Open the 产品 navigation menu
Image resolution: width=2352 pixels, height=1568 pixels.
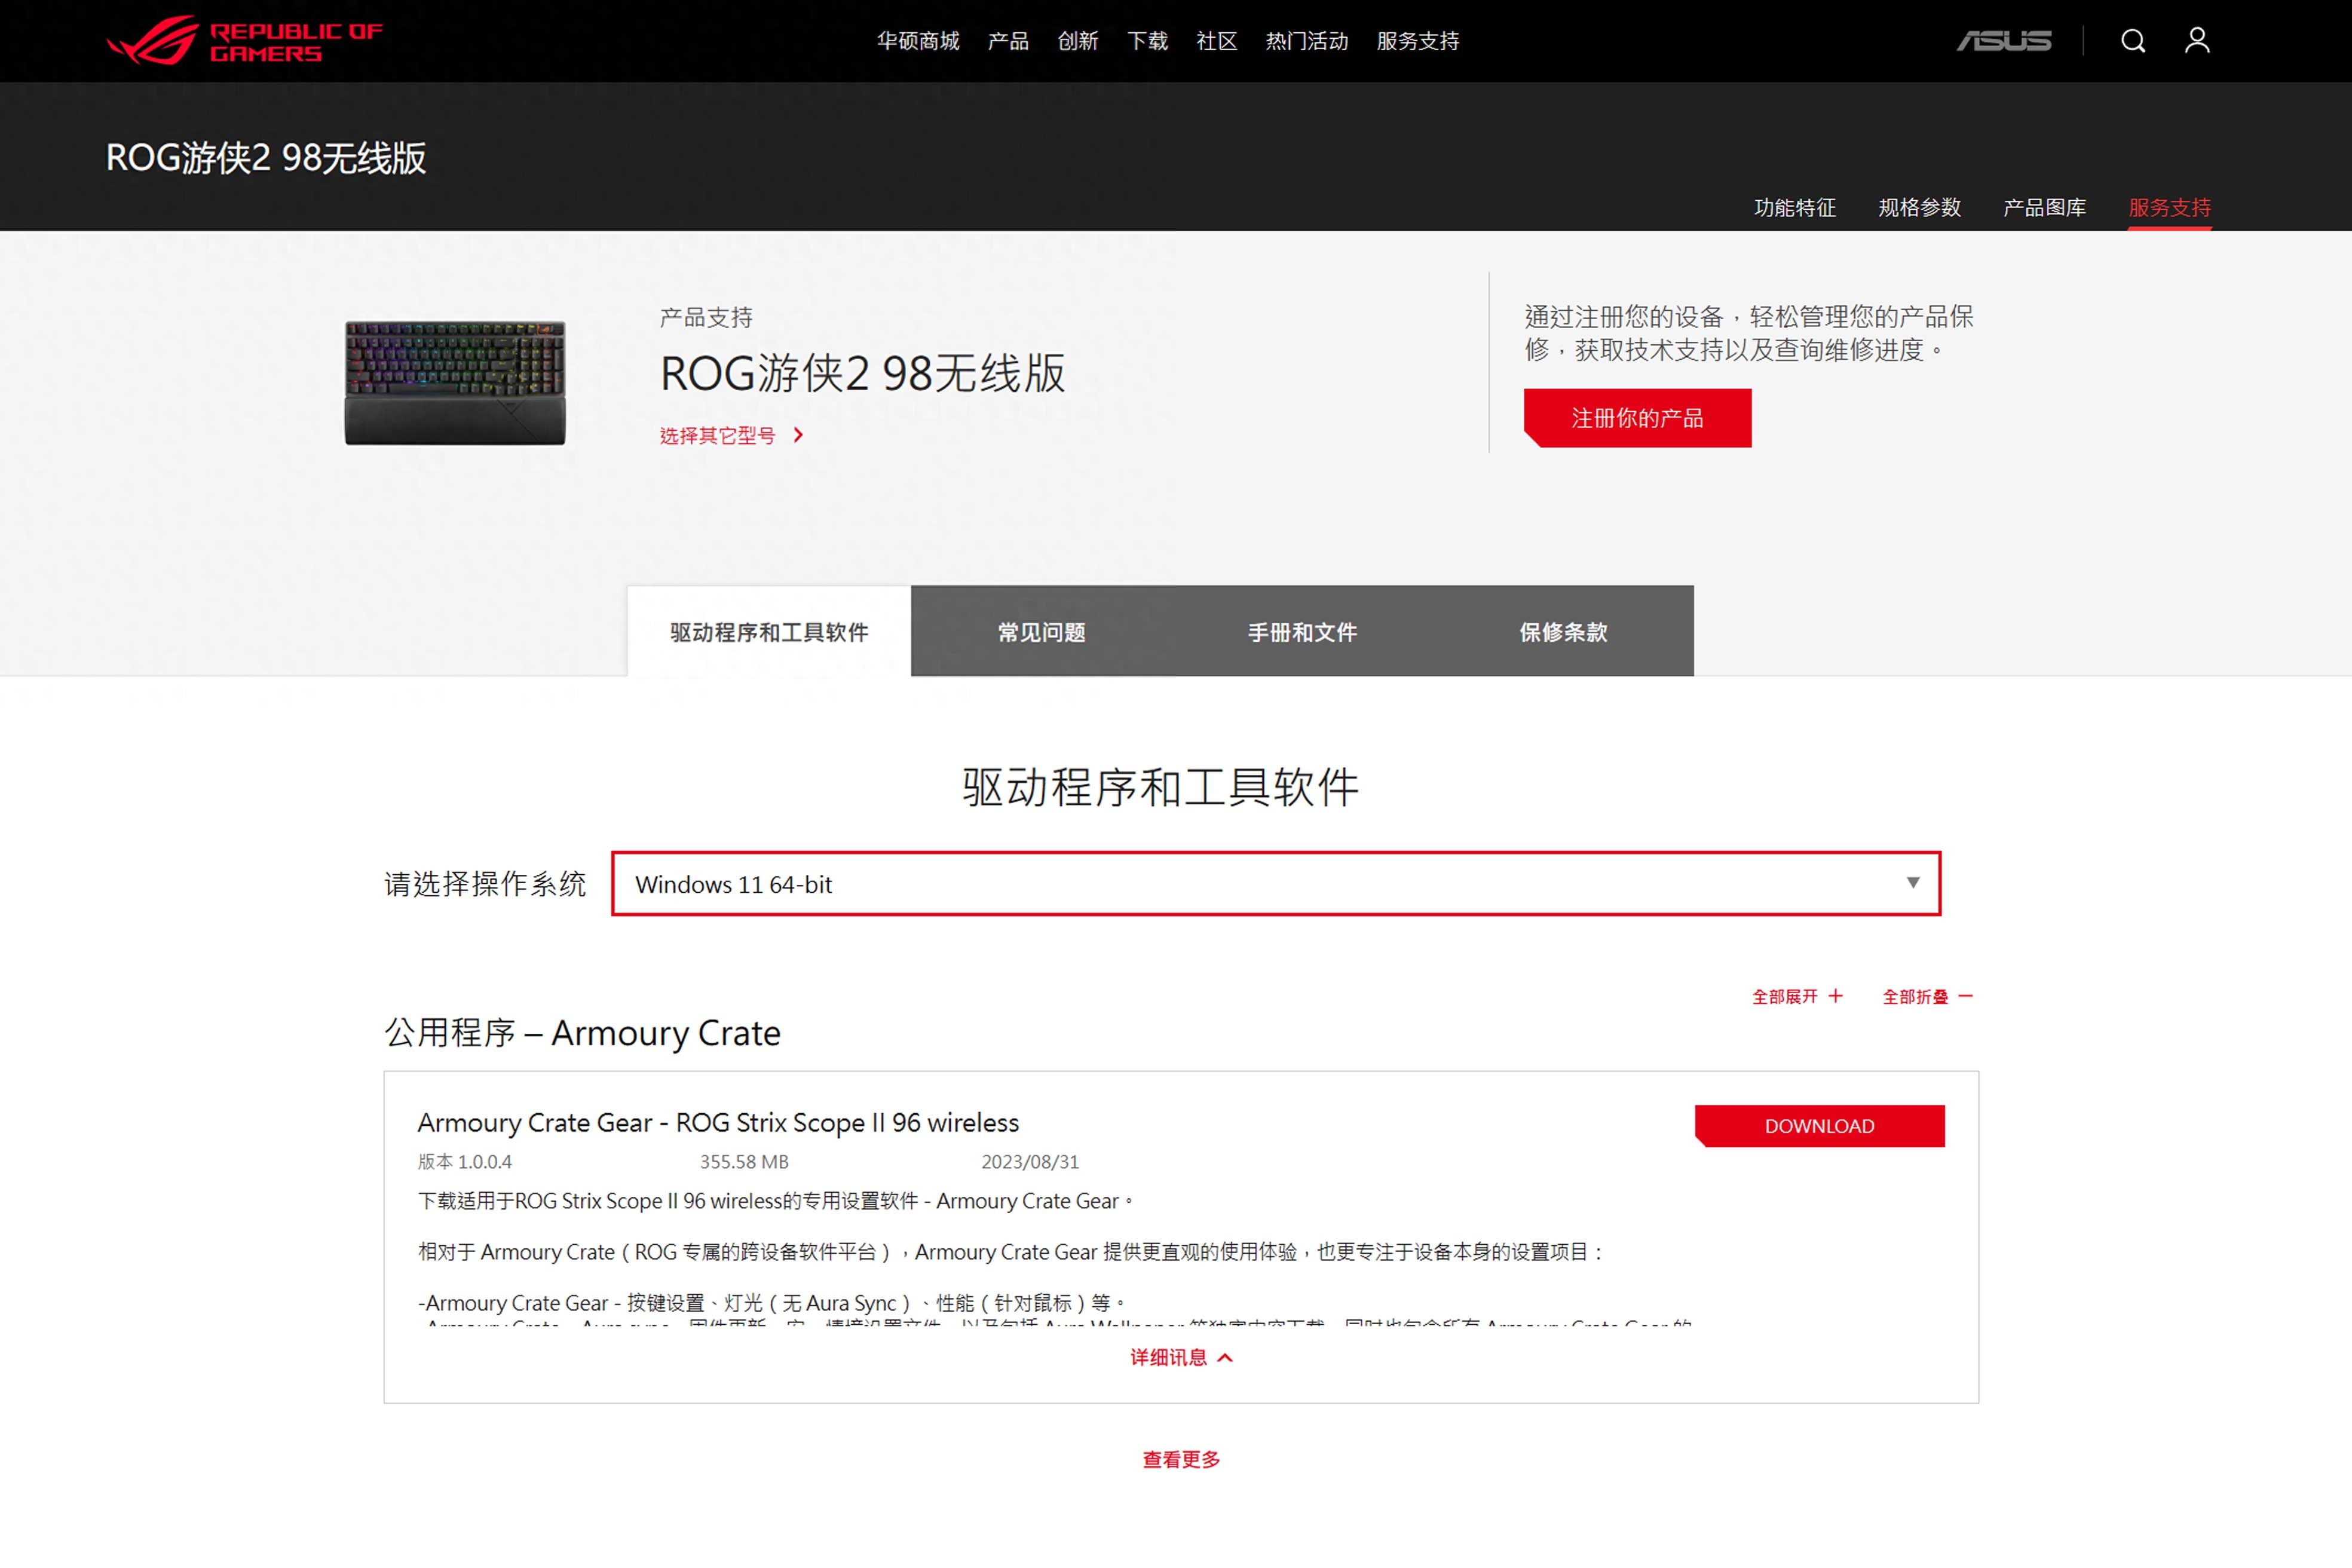pos(1008,41)
